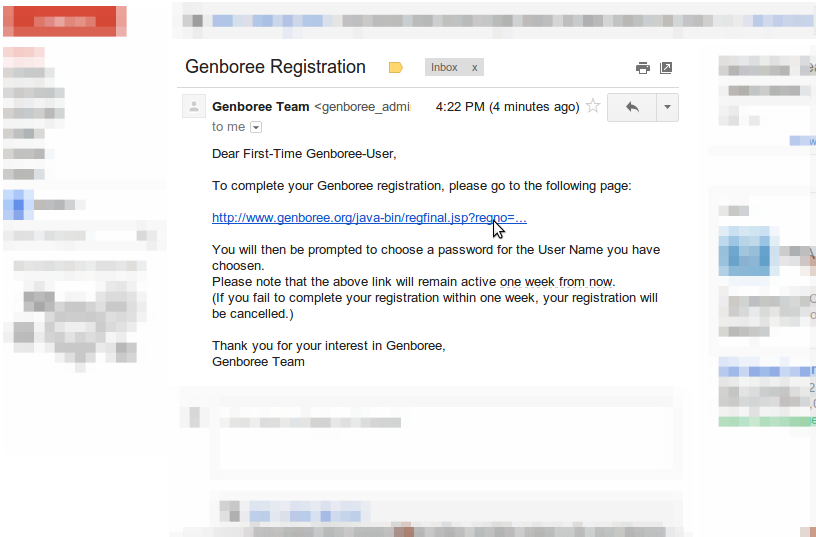The width and height of the screenshot is (816, 537).
Task: Click the 'Genboree Team' signature line
Action: click(258, 362)
